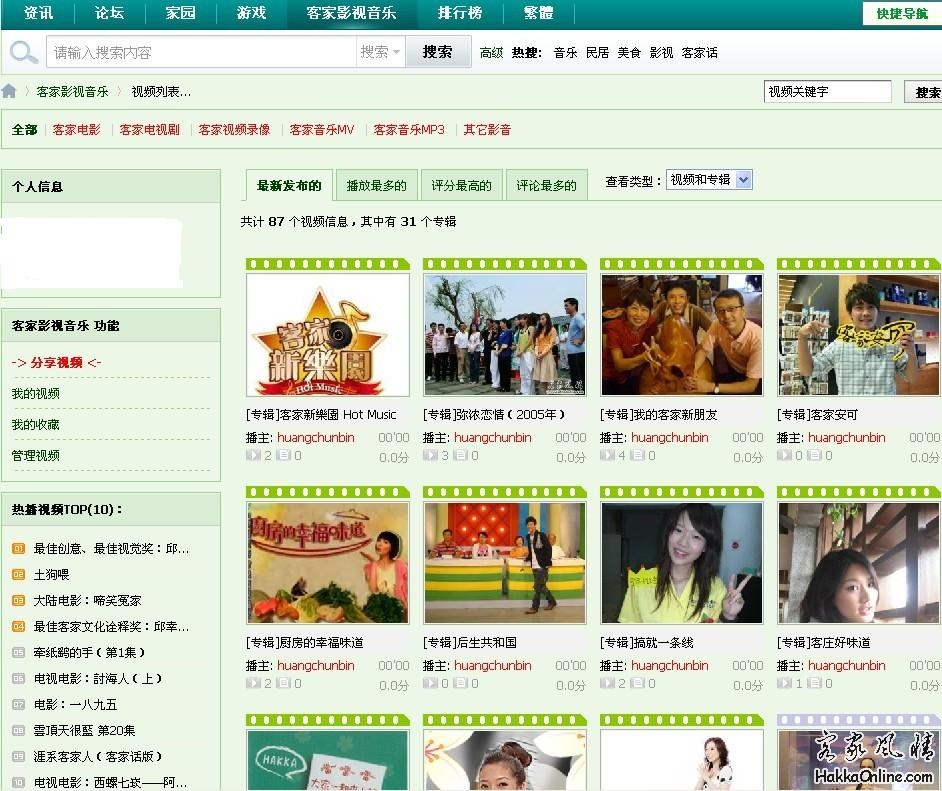The width and height of the screenshot is (942, 791).
Task: Click uploader huangchunbin under 后生共和国
Action: pos(492,665)
